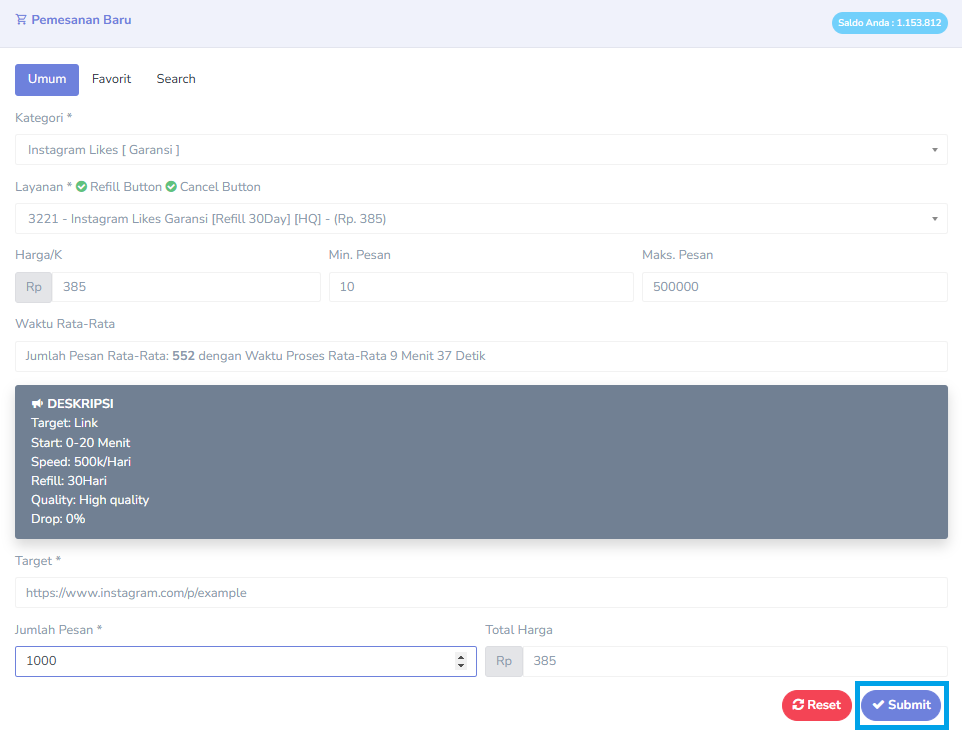Switch to the Search tab
The height and width of the screenshot is (747, 962).
[x=175, y=79]
